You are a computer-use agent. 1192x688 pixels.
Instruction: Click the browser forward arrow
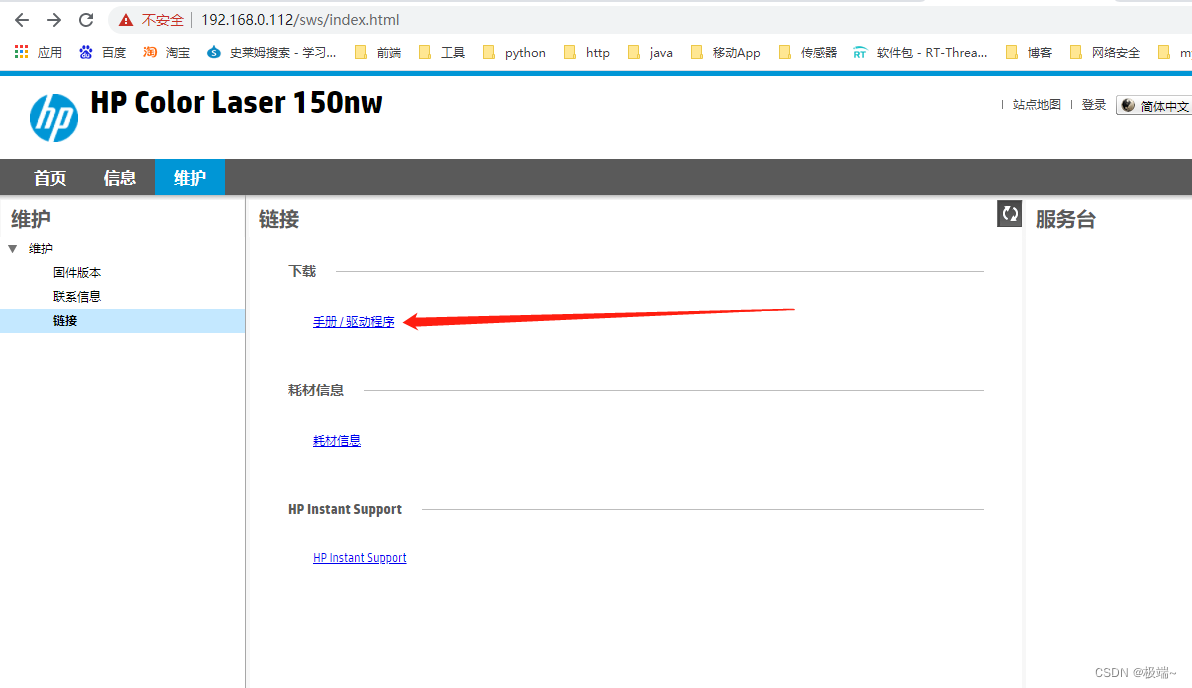point(54,20)
